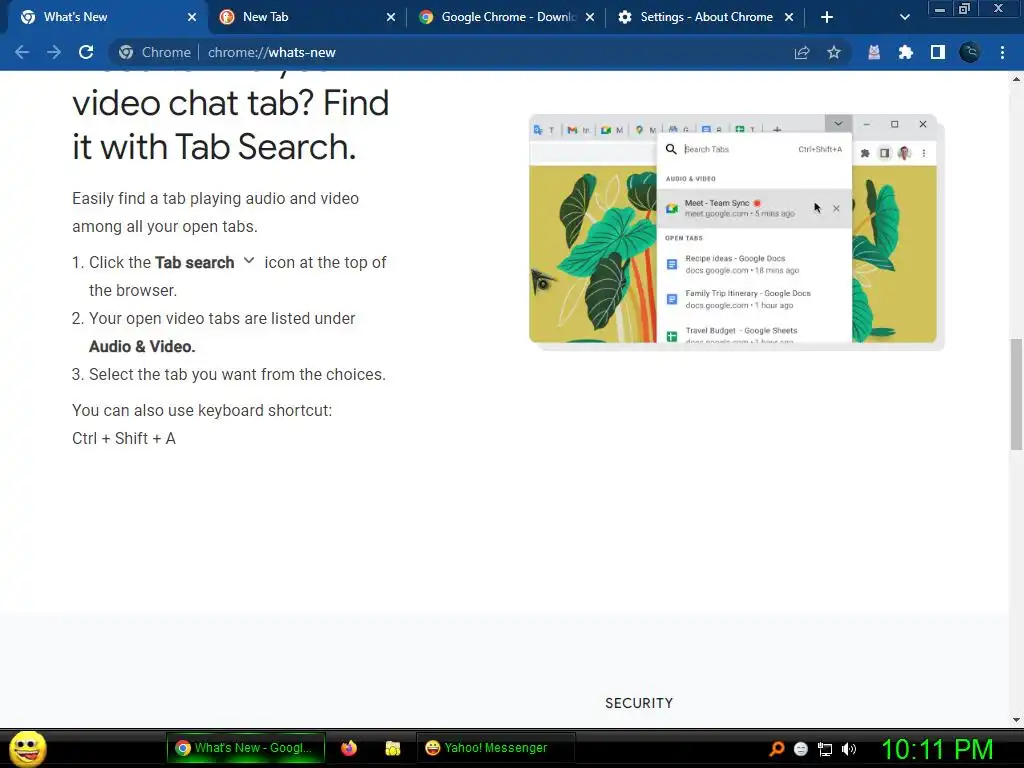Viewport: 1024px width, 768px height.
Task: Click the 'it with Tab Search.' heading
Action: (x=214, y=146)
